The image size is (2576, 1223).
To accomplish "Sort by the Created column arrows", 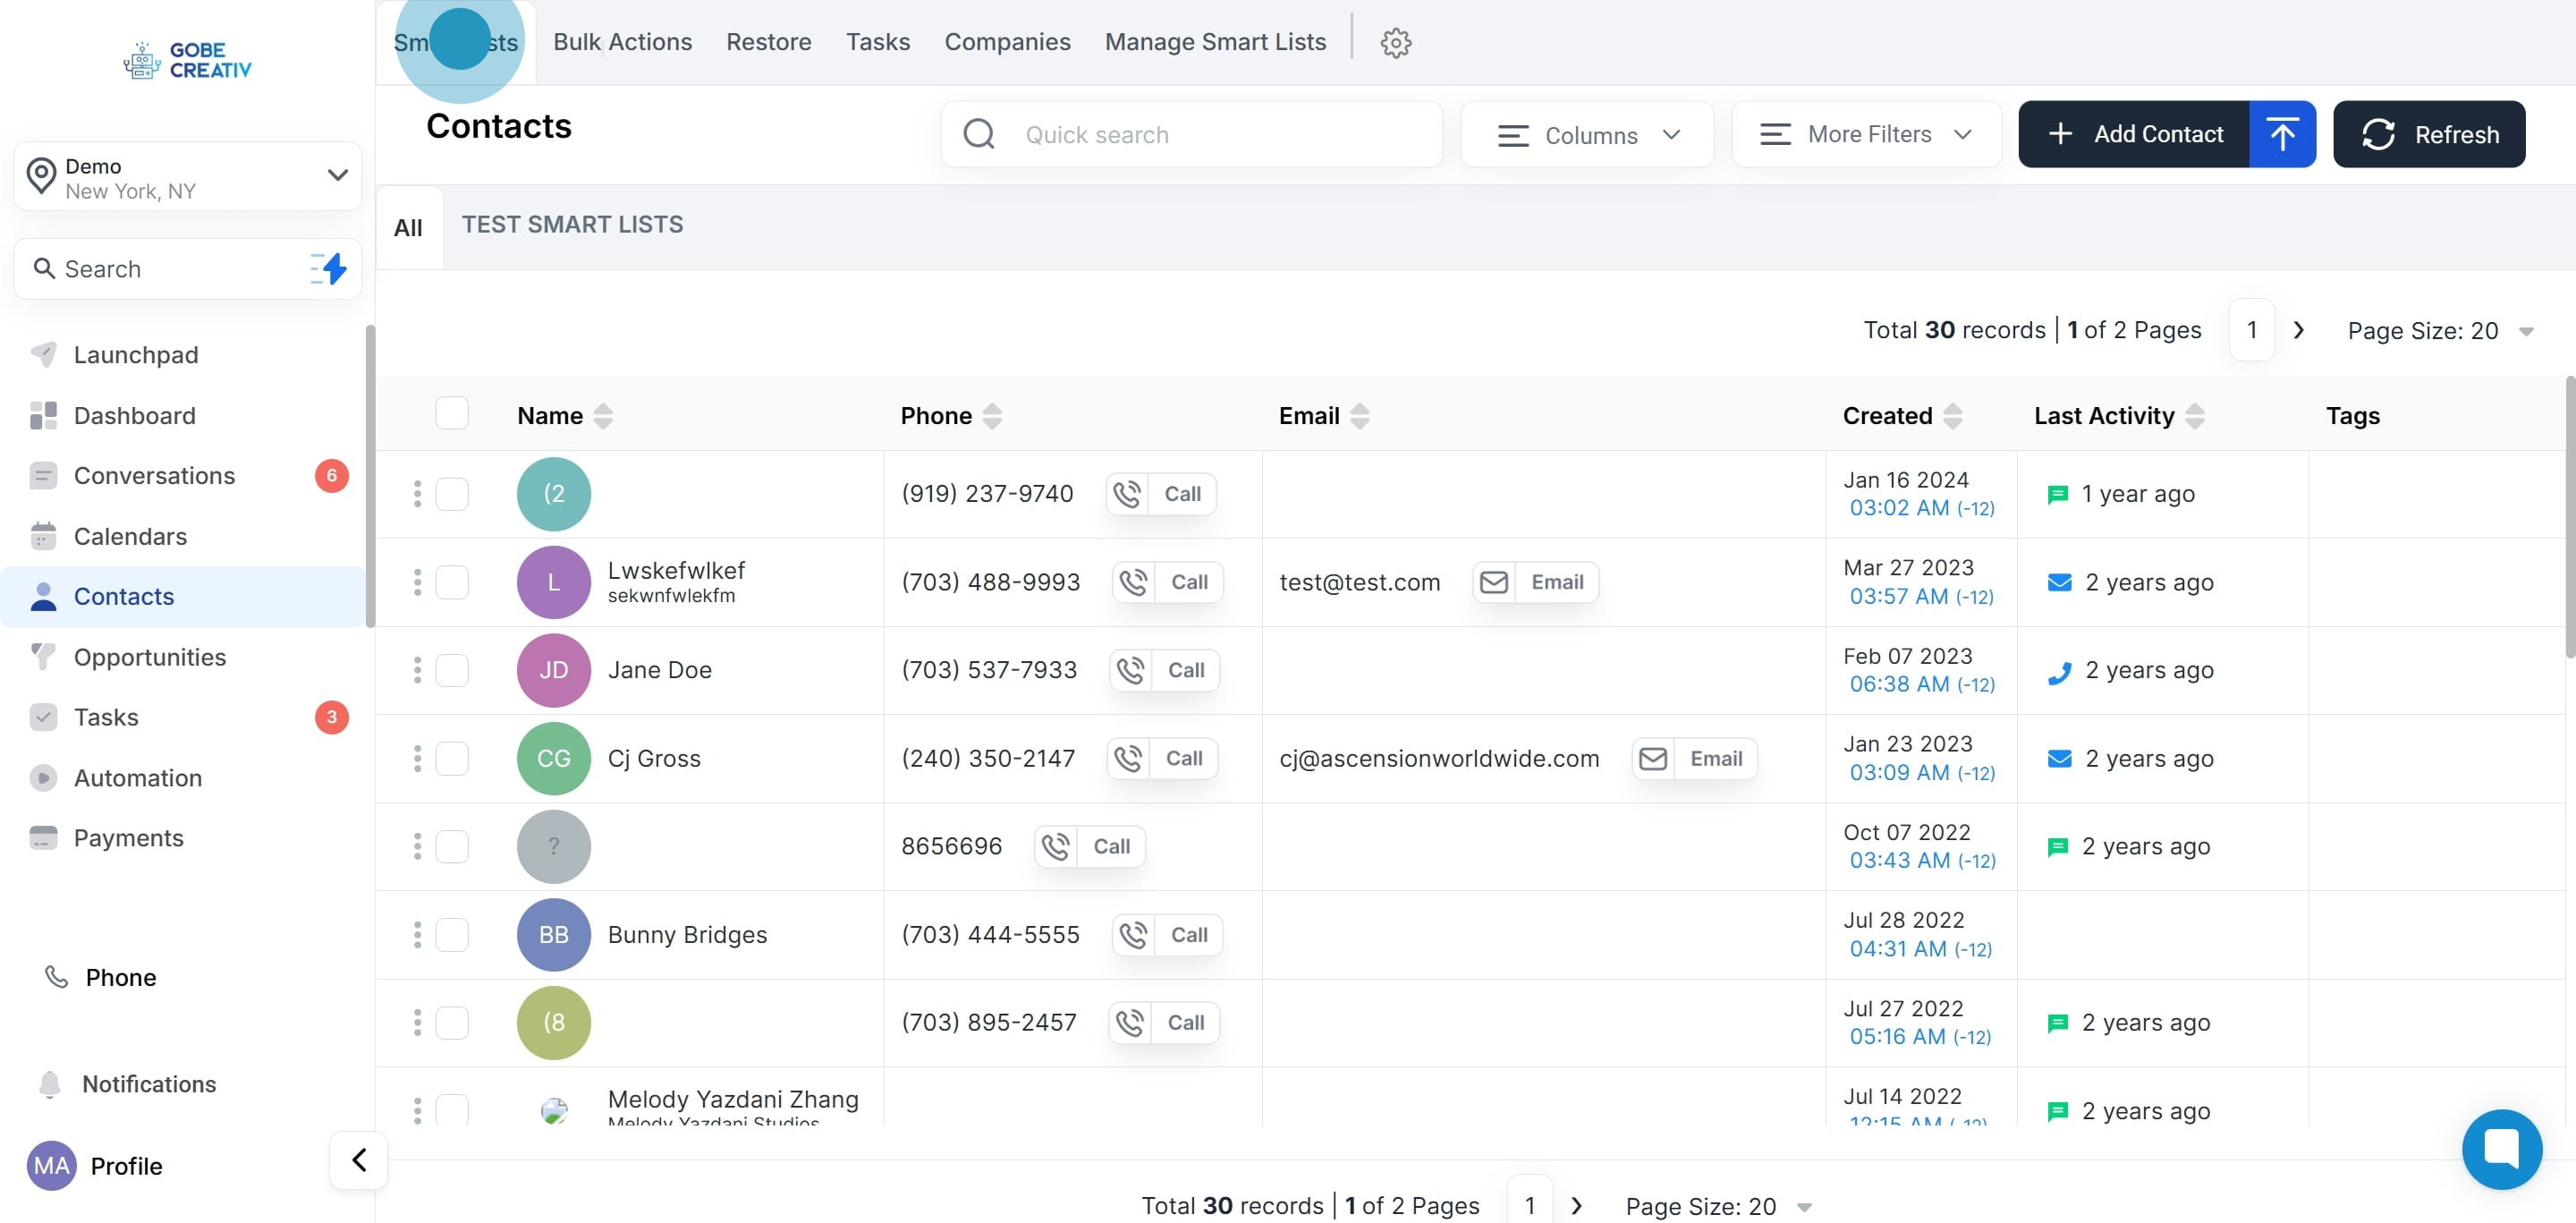I will pos(1952,416).
